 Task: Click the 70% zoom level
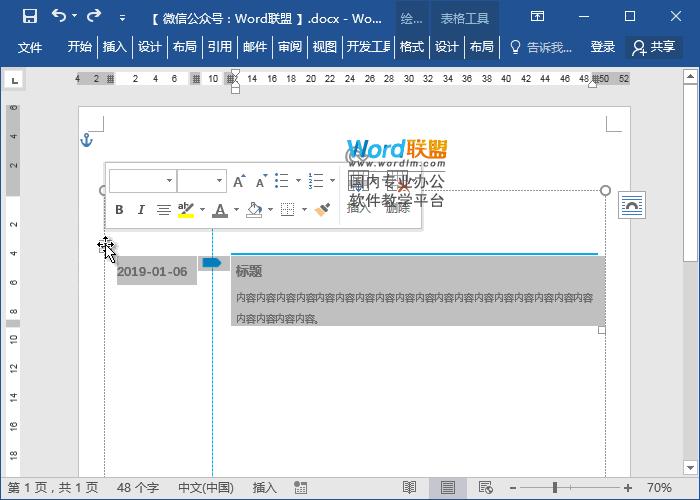click(x=659, y=488)
